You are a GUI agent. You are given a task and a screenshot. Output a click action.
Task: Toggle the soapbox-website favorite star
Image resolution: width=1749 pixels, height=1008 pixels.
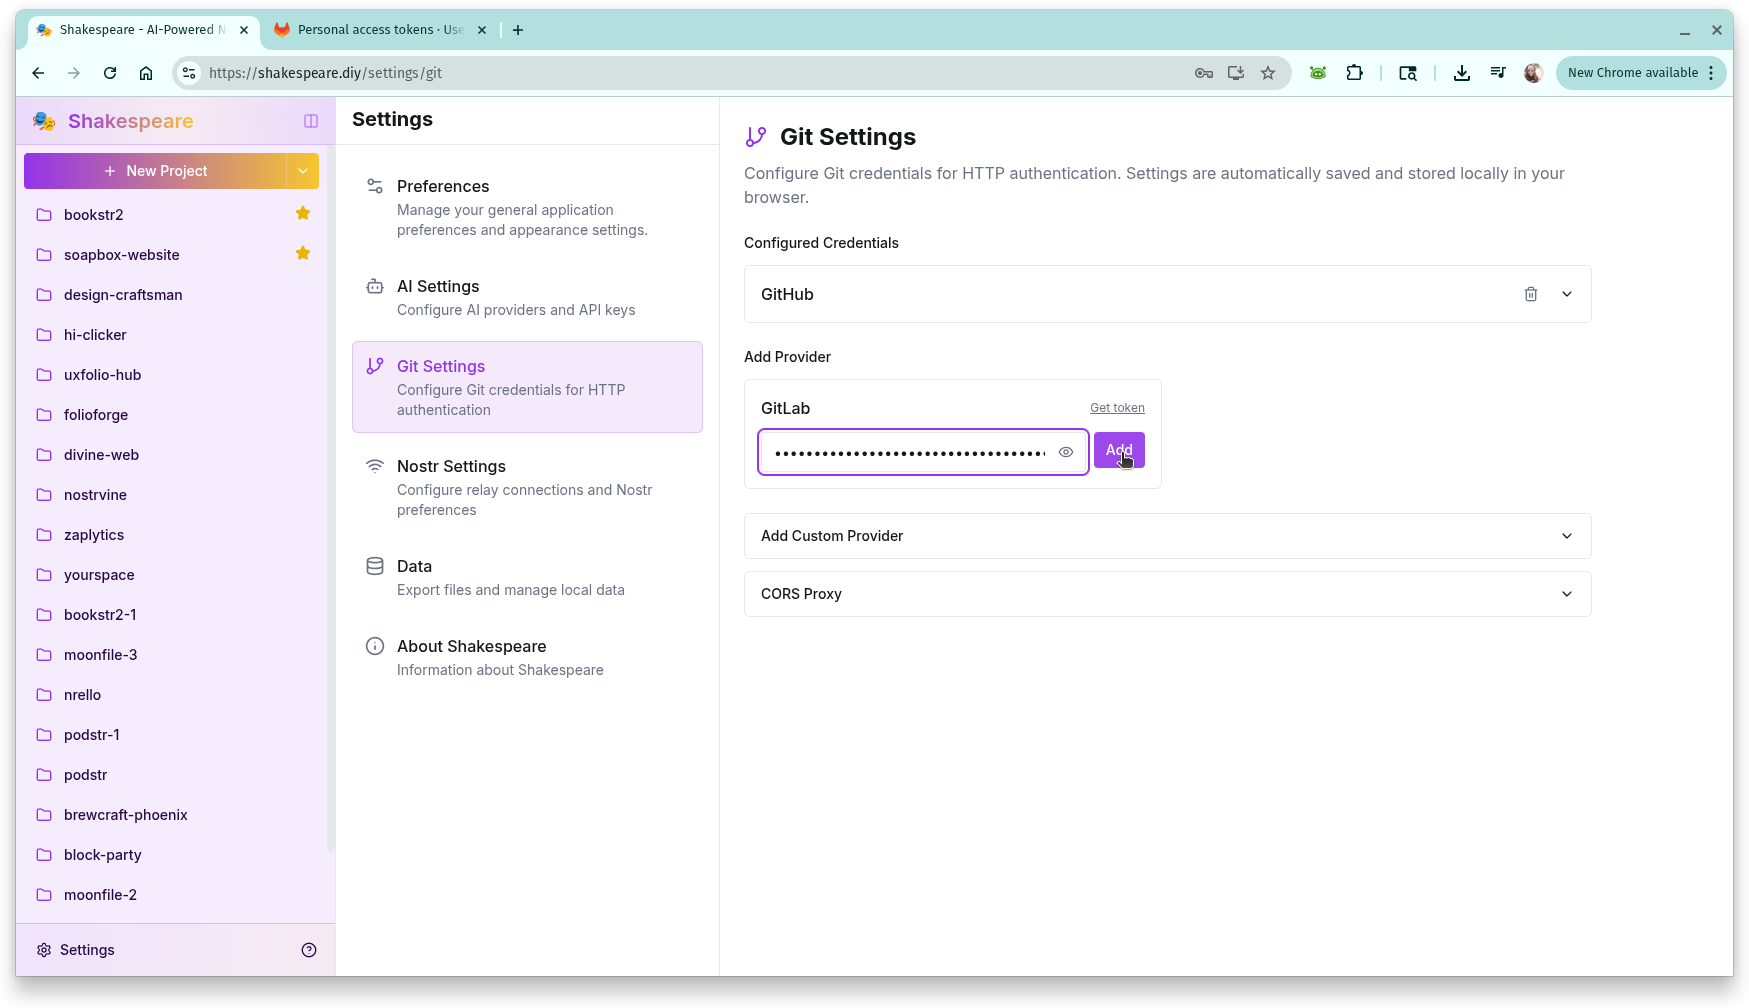303,253
